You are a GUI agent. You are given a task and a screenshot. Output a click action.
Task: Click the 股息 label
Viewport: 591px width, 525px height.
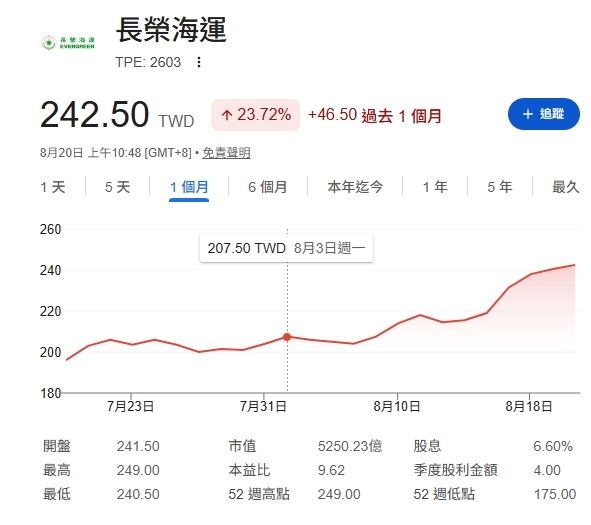tap(427, 446)
